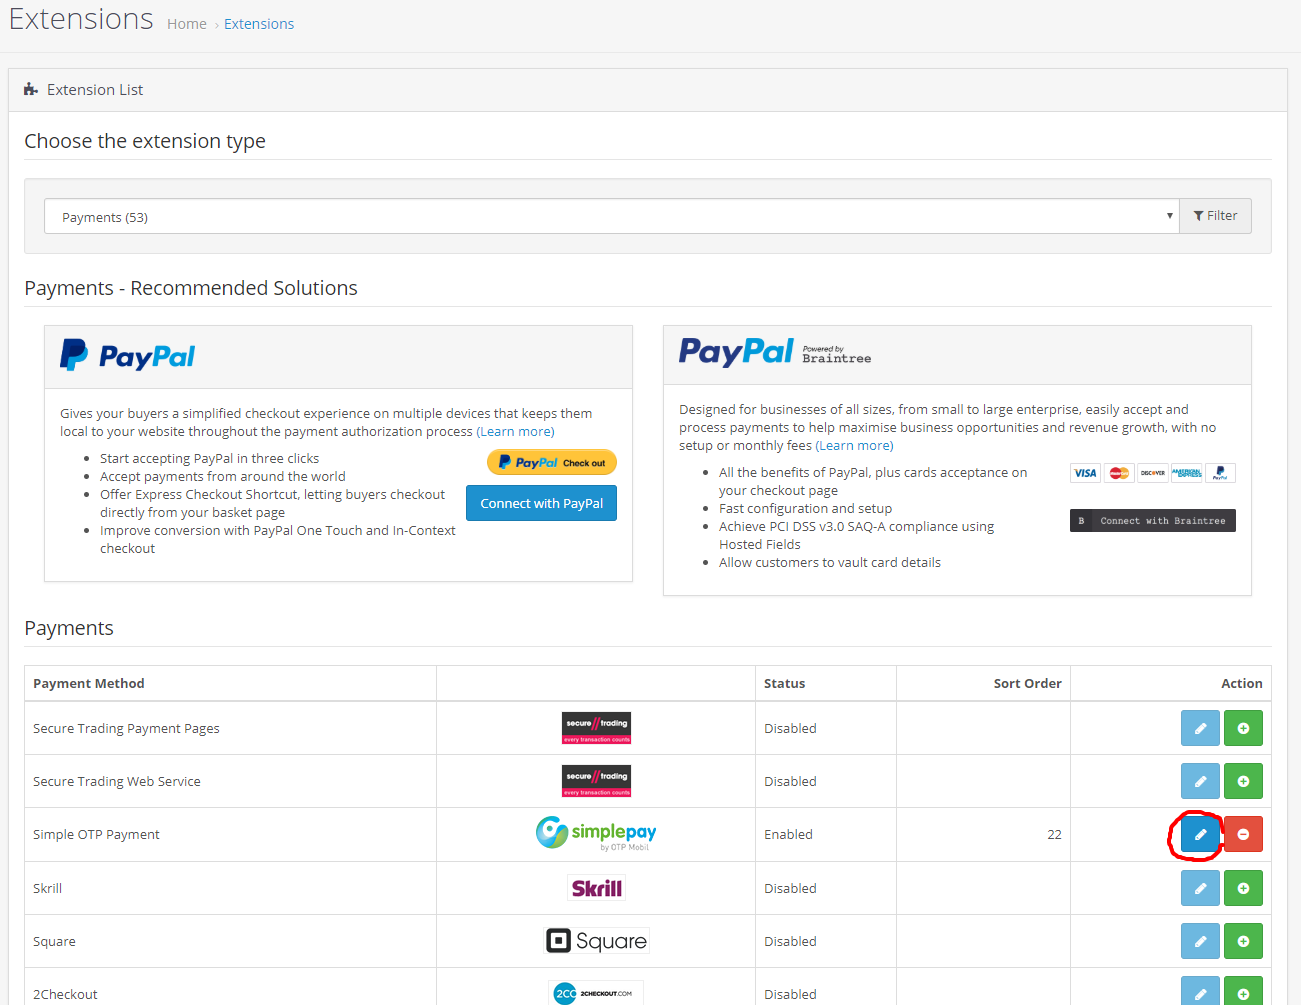The height and width of the screenshot is (1005, 1301).
Task: Click Disabled status in Skrill row
Action: click(790, 888)
